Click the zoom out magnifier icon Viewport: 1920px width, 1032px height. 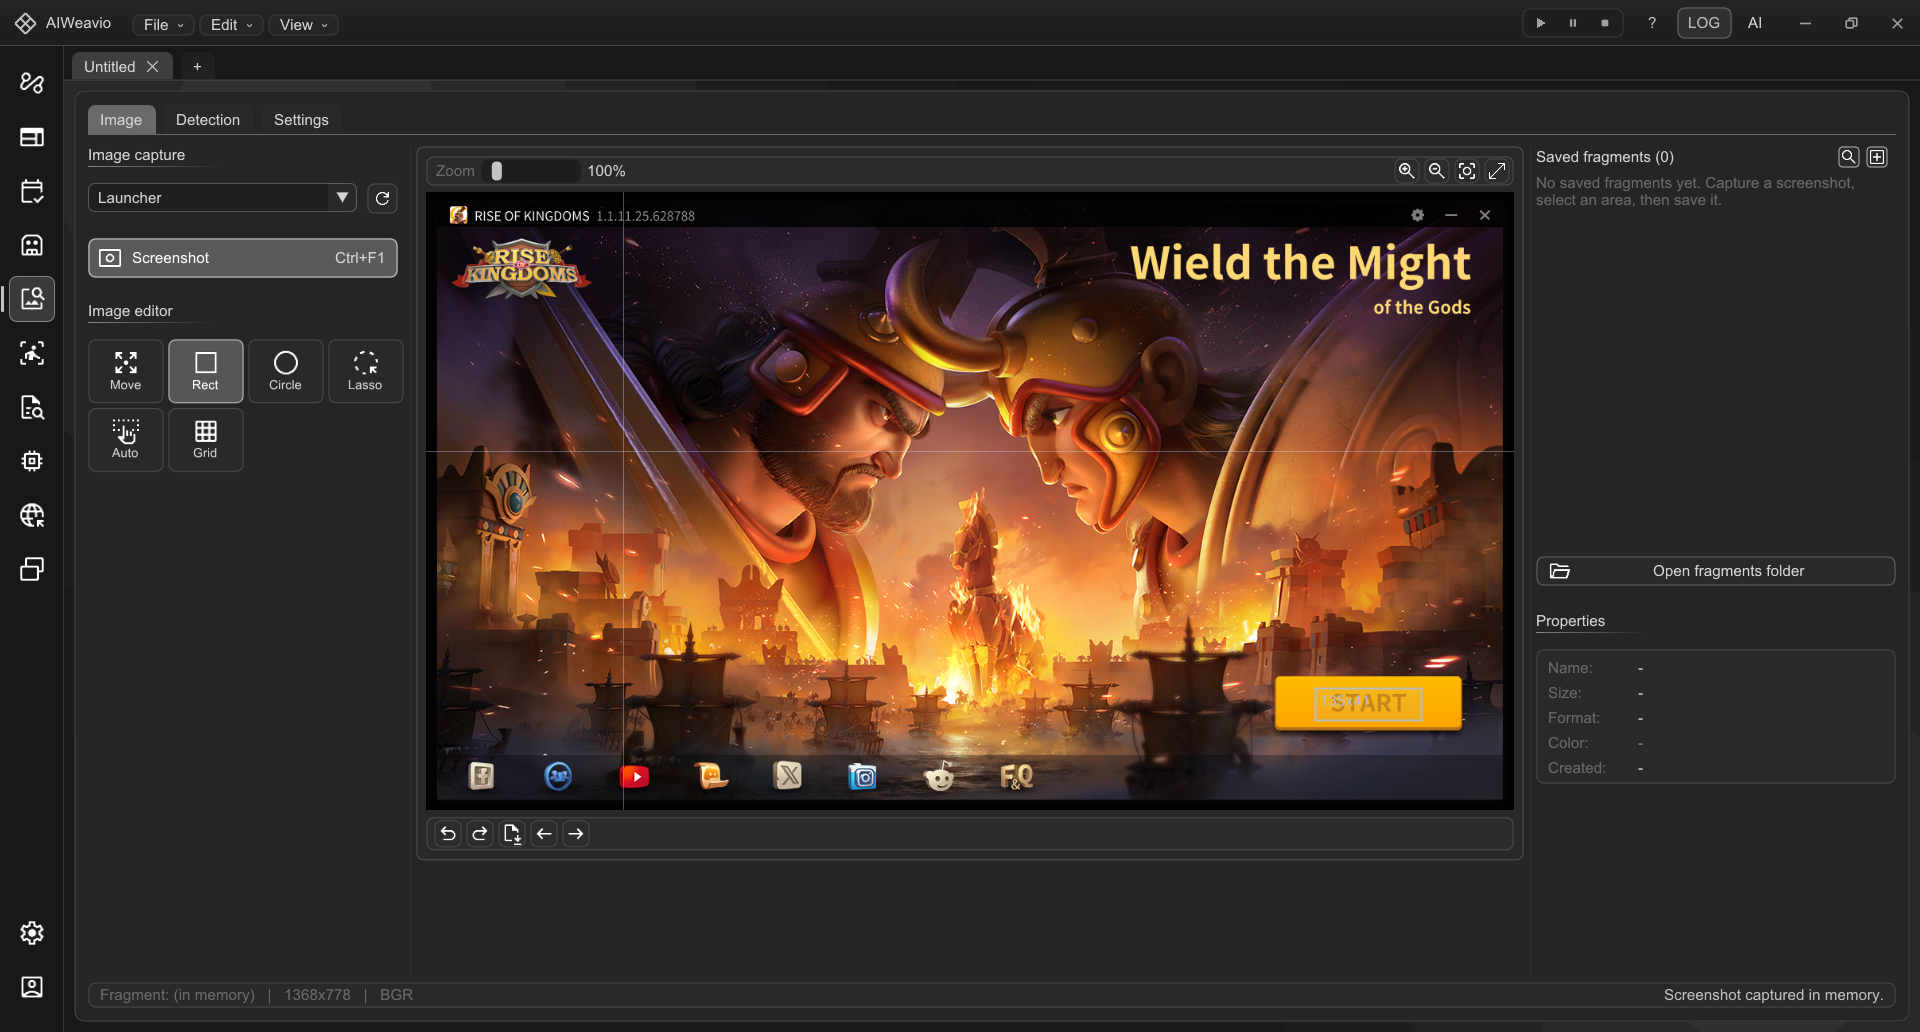point(1437,171)
